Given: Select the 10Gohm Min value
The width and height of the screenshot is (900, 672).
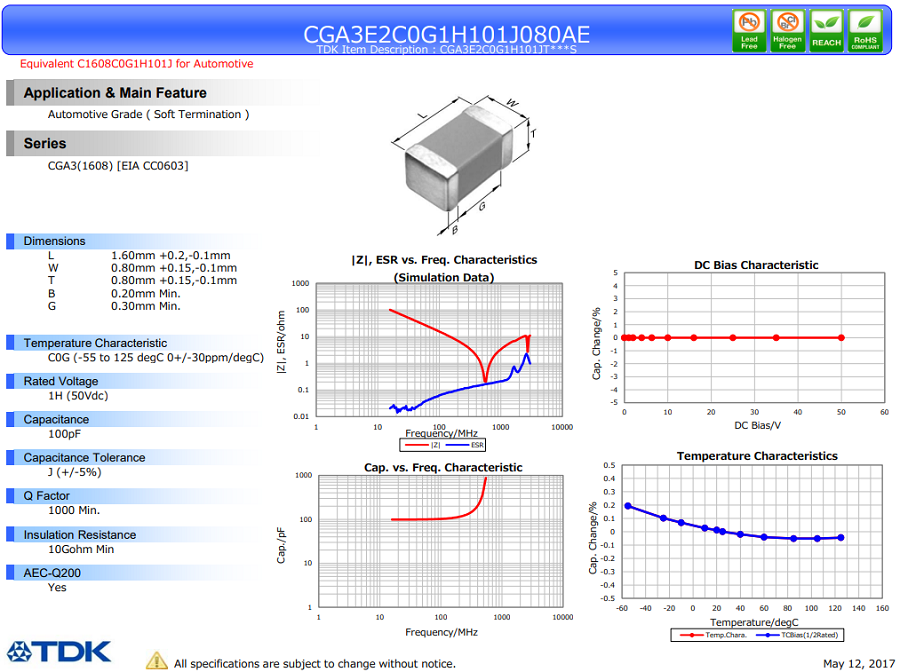Looking at the screenshot, I should pos(81,549).
